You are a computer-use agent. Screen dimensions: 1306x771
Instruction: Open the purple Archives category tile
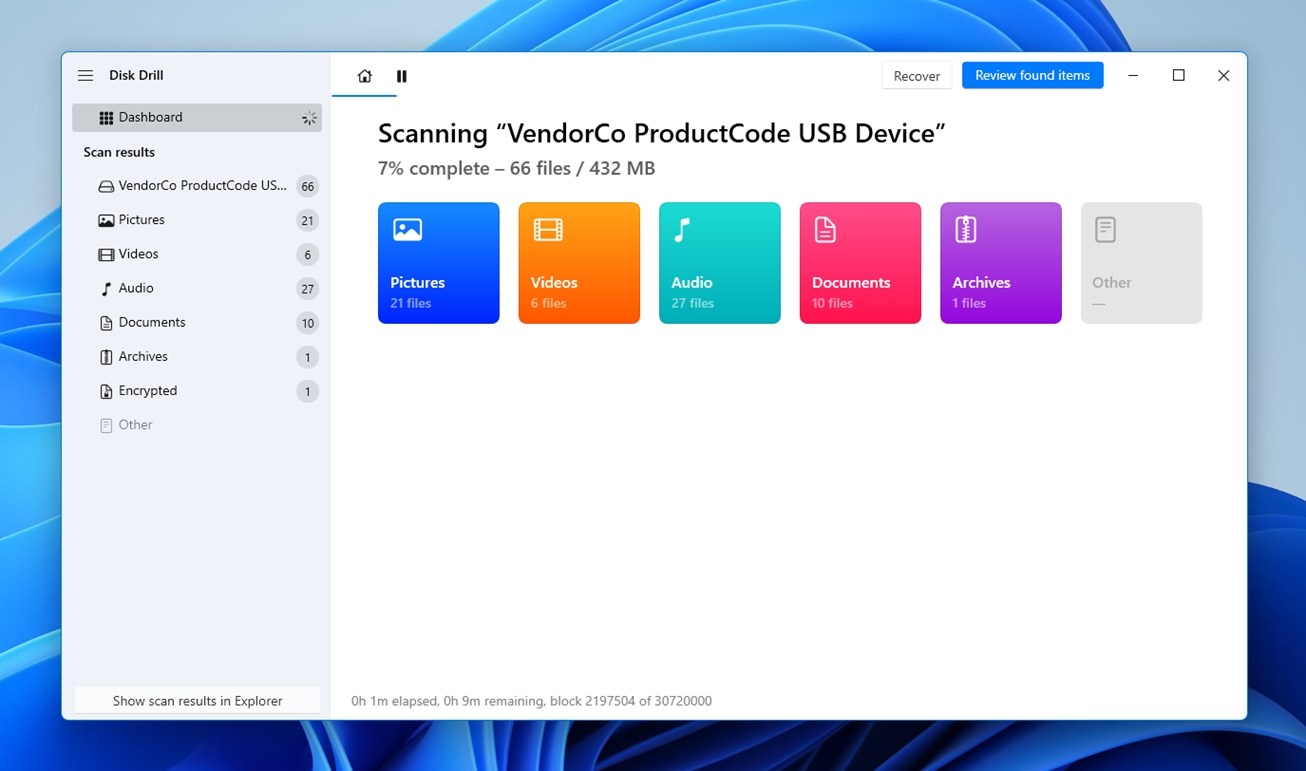pyautogui.click(x=1001, y=263)
